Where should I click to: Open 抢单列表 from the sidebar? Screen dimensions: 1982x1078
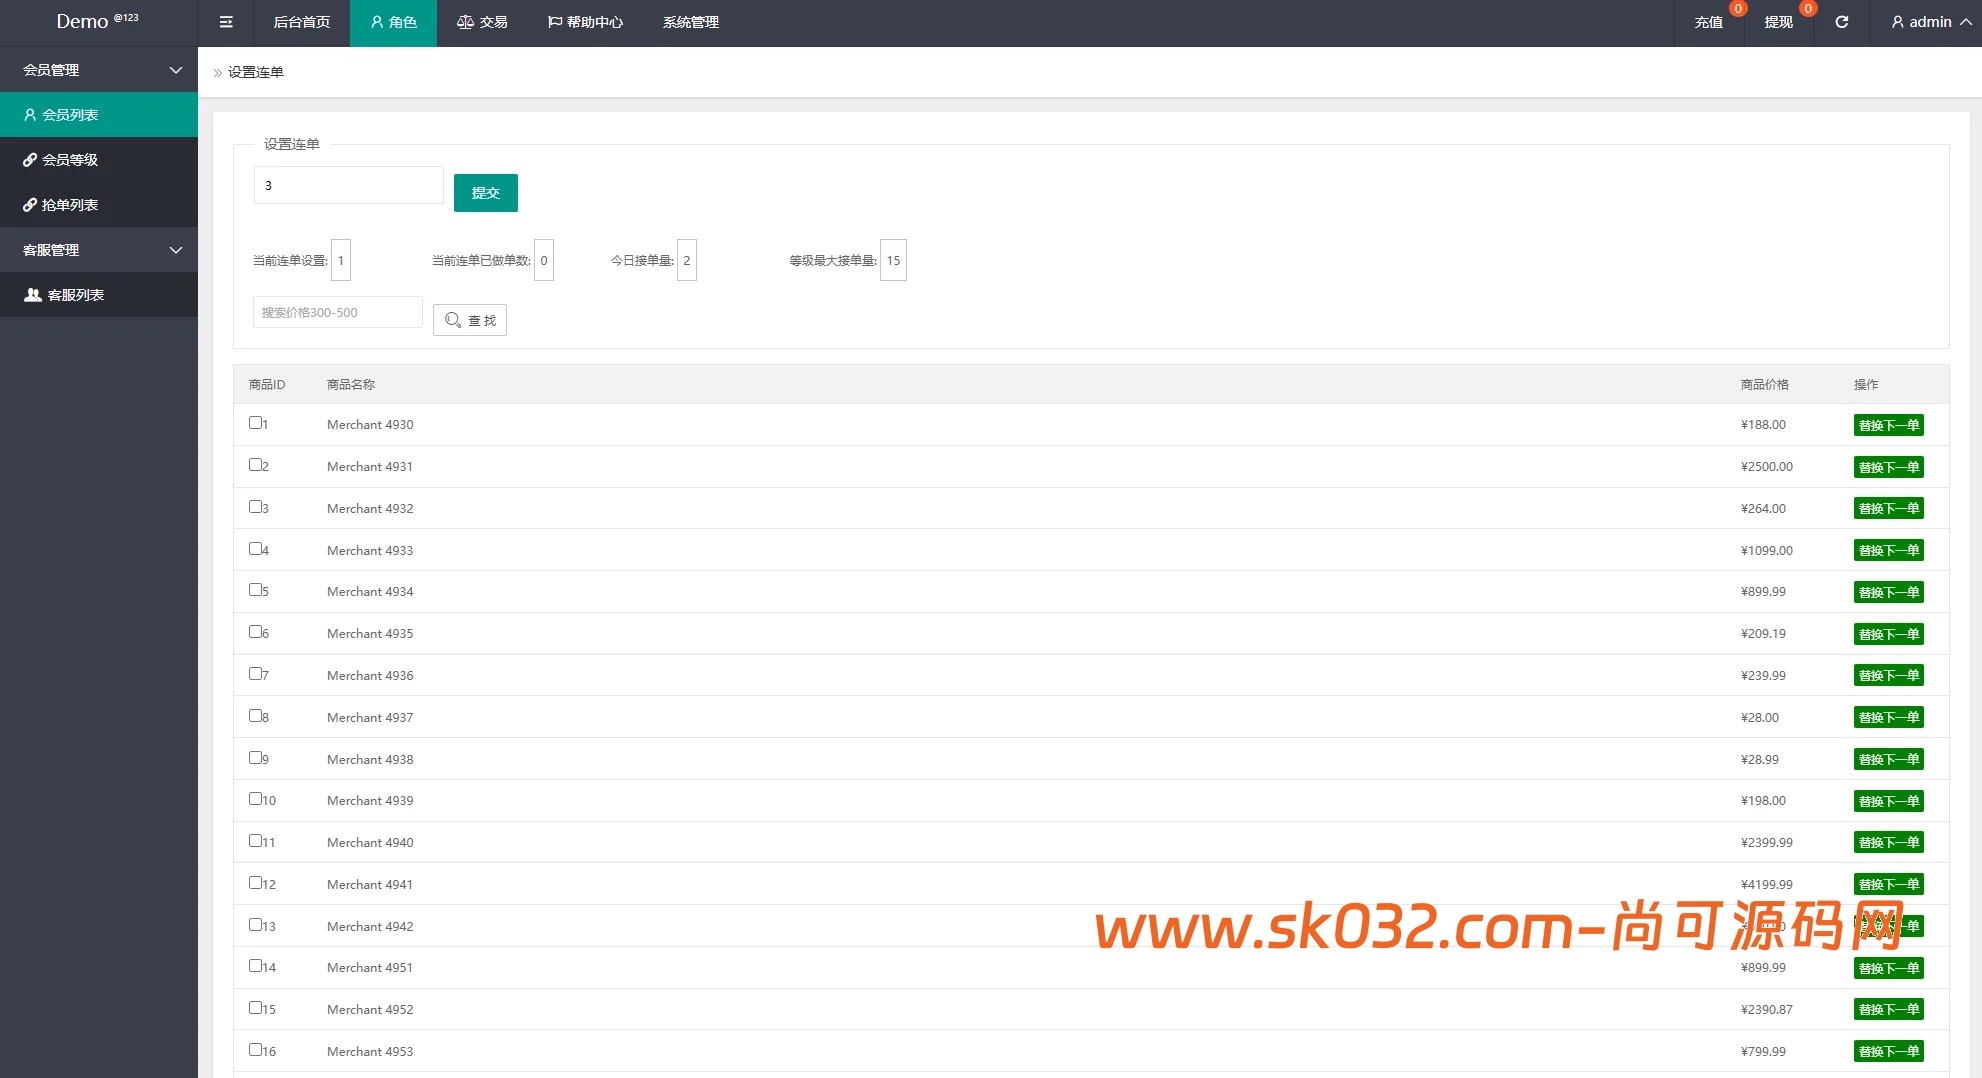[70, 205]
